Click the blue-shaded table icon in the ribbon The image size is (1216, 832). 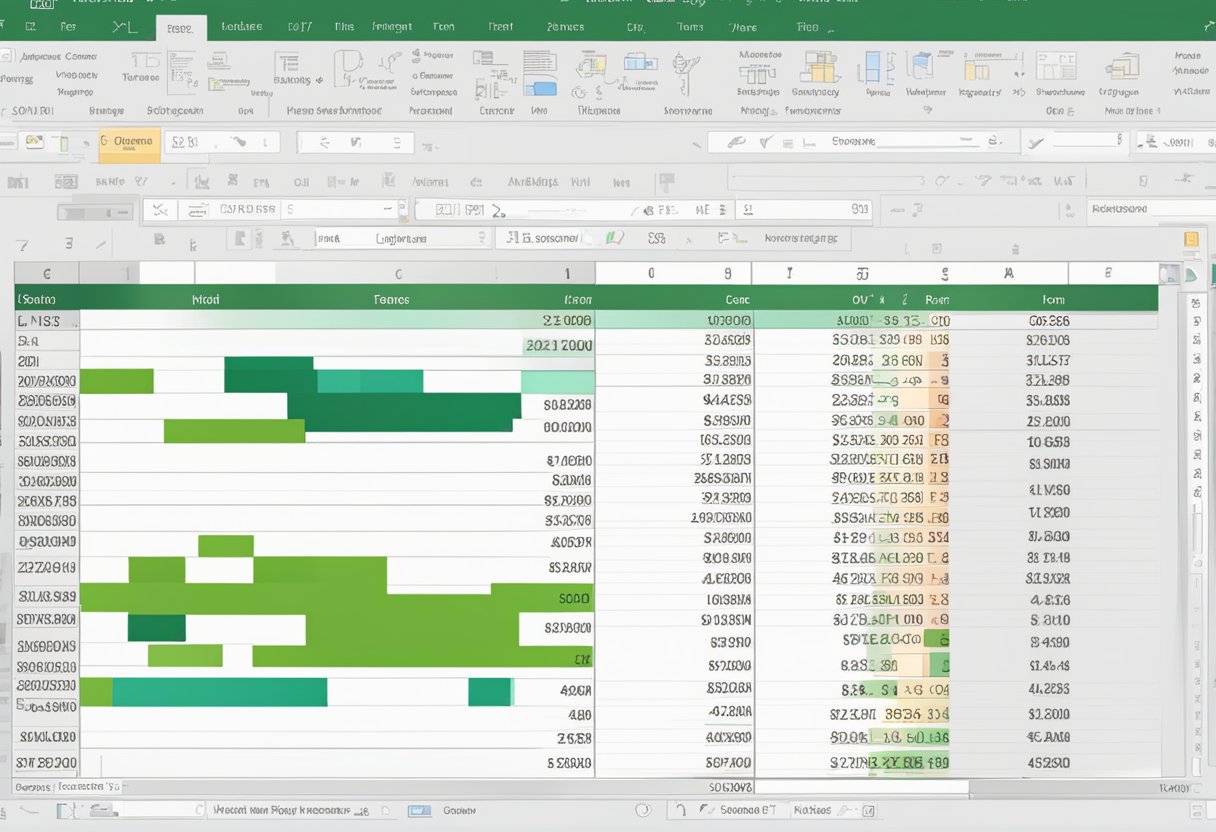(x=539, y=68)
